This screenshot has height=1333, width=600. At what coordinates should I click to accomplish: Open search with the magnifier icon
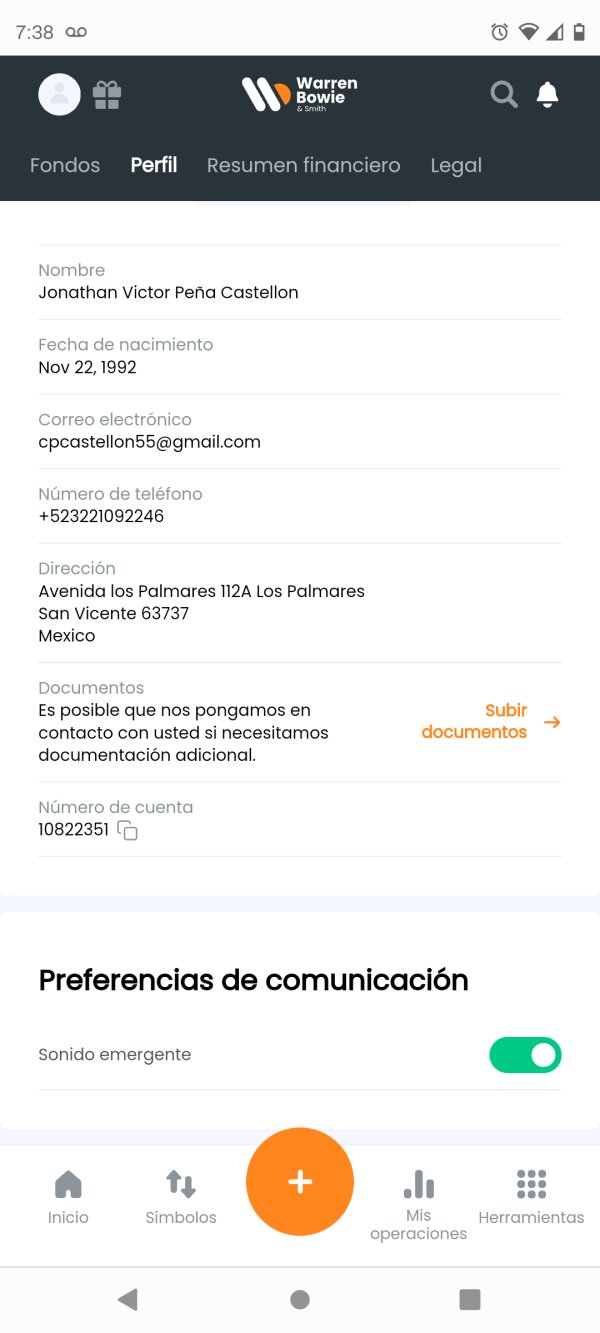coord(504,94)
